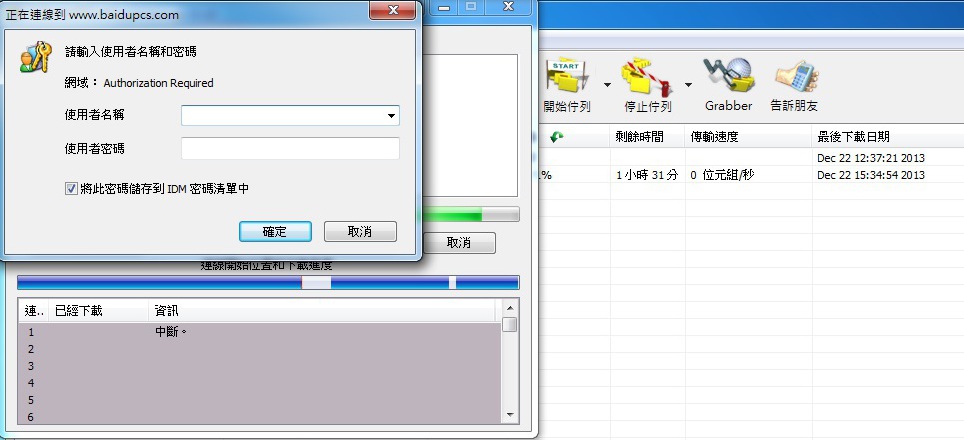Image resolution: width=964 pixels, height=440 pixels.
Task: Click the green arrow column header icon
Action: (x=557, y=136)
